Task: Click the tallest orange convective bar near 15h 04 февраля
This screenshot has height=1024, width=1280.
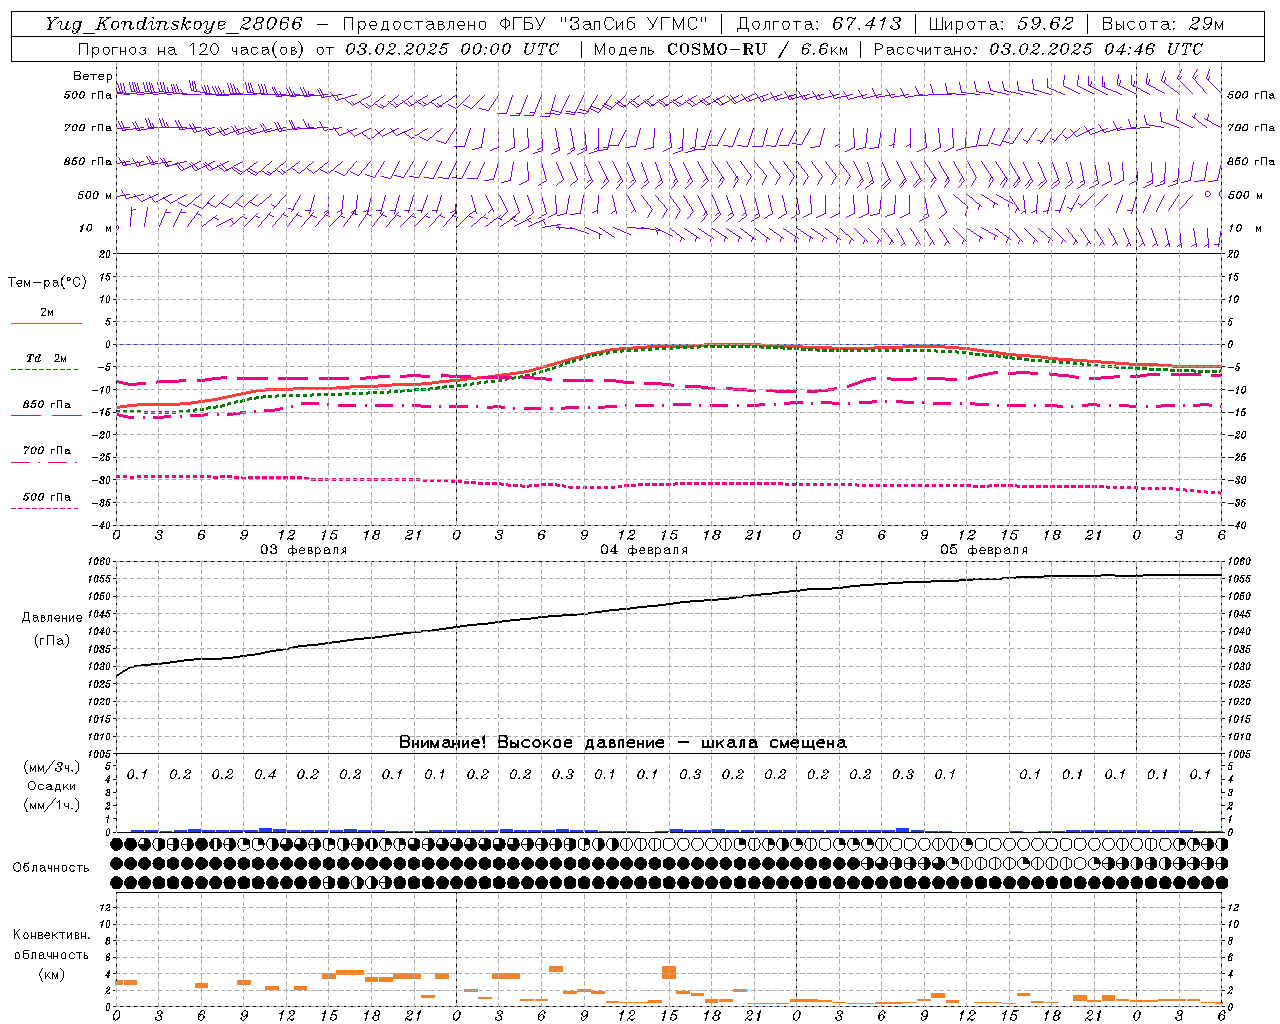Action: click(x=669, y=972)
